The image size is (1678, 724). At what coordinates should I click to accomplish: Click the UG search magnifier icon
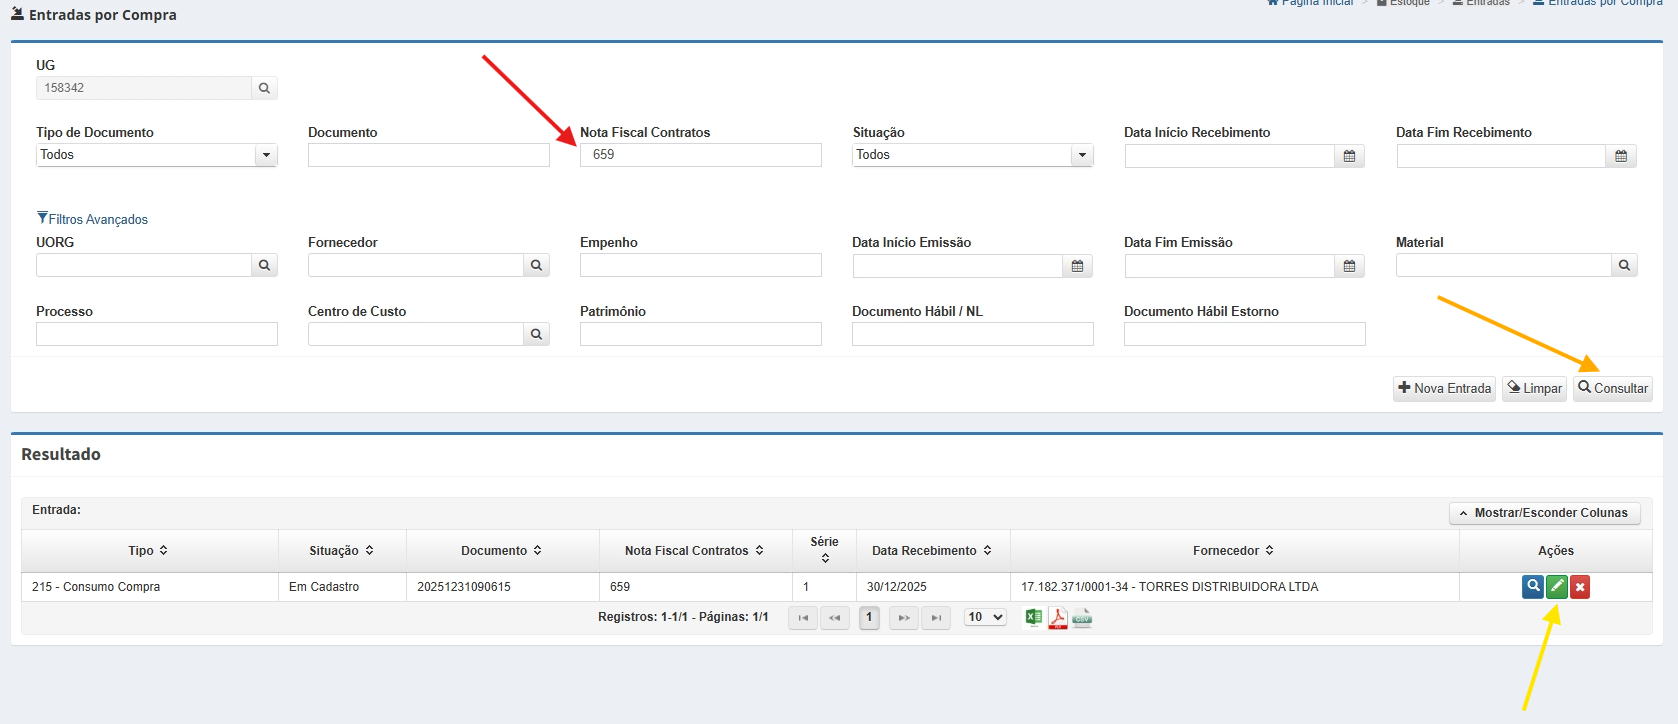coord(264,88)
